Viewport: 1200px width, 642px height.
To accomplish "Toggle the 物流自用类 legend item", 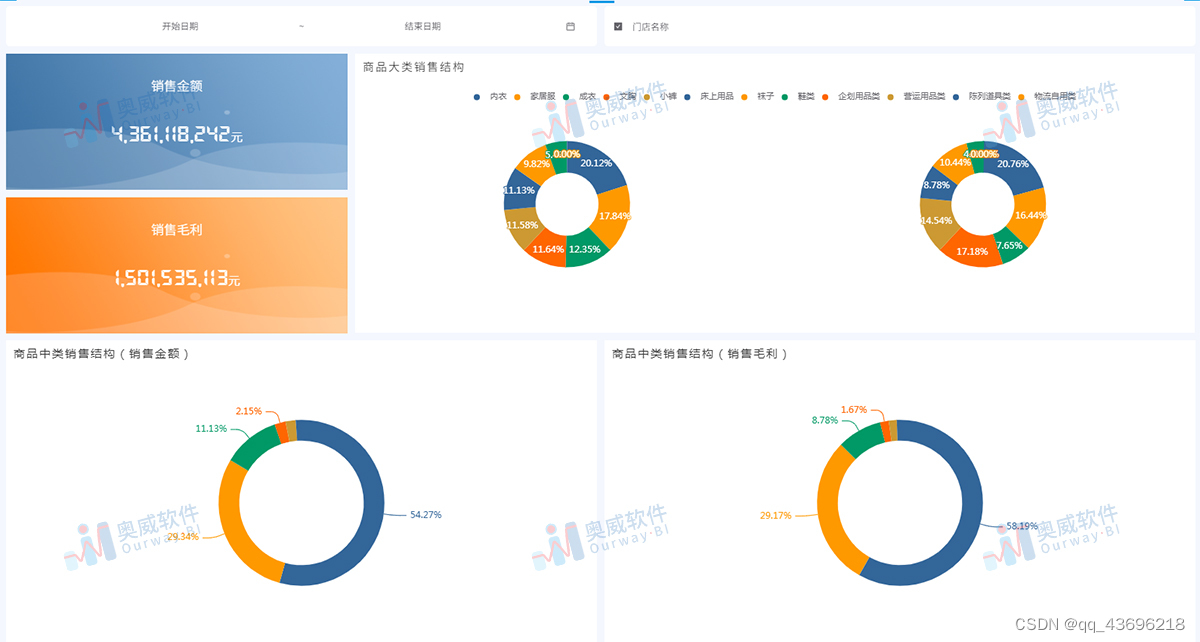I will [x=1046, y=96].
